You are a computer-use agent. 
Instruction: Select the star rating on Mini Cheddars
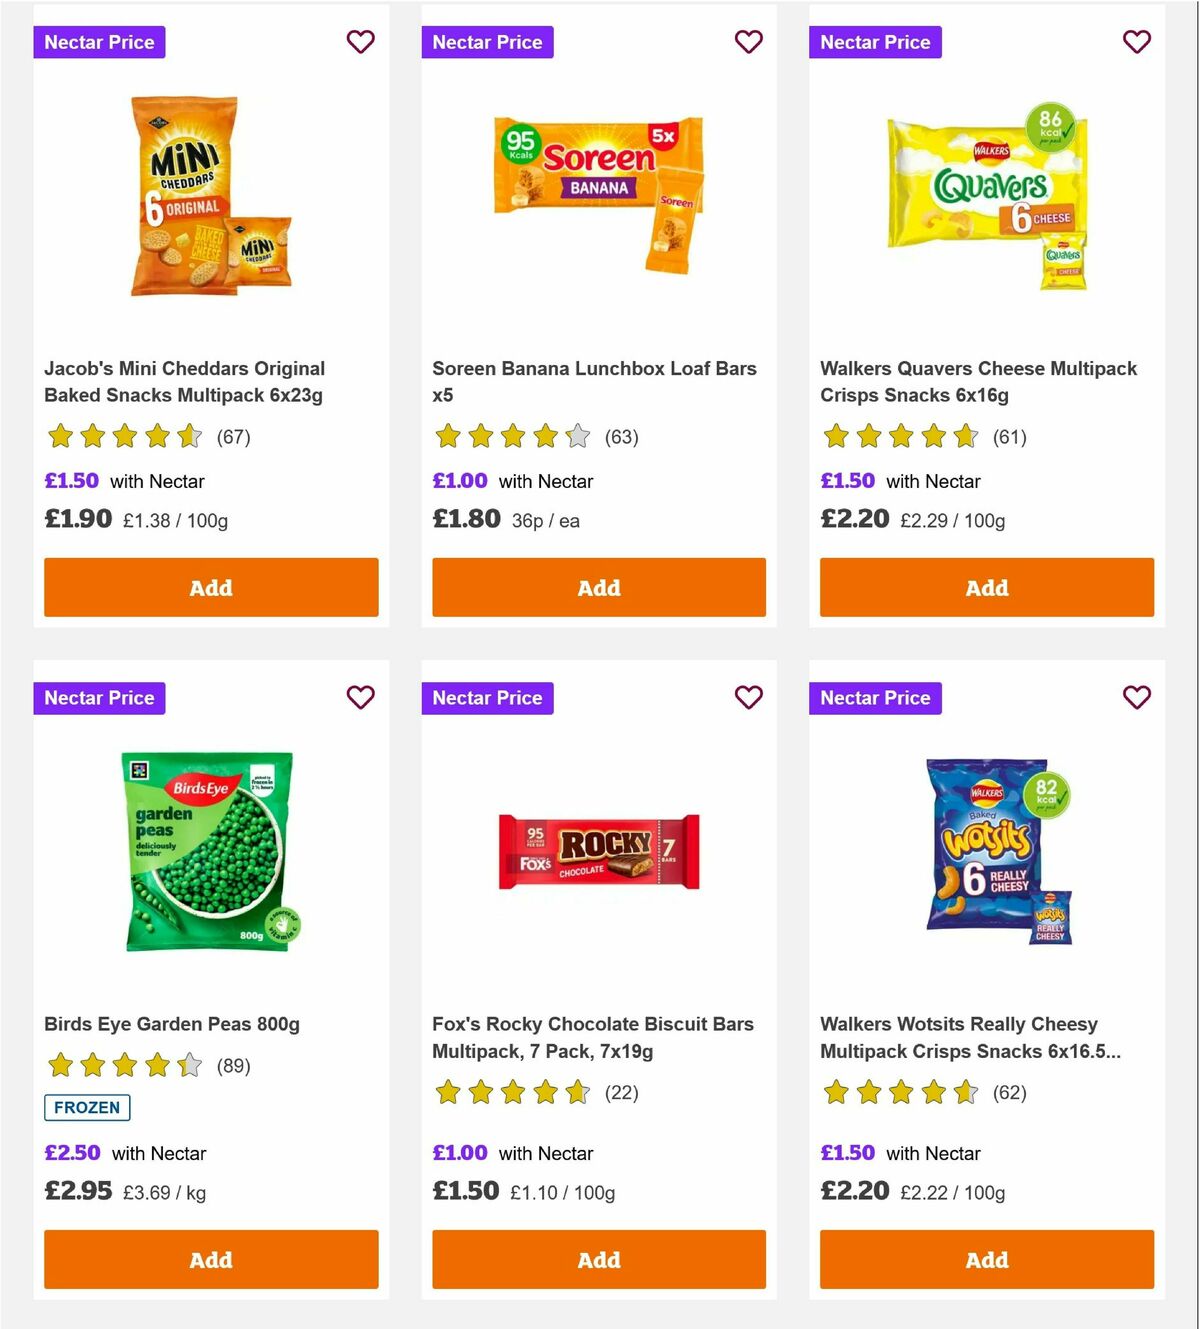click(123, 437)
